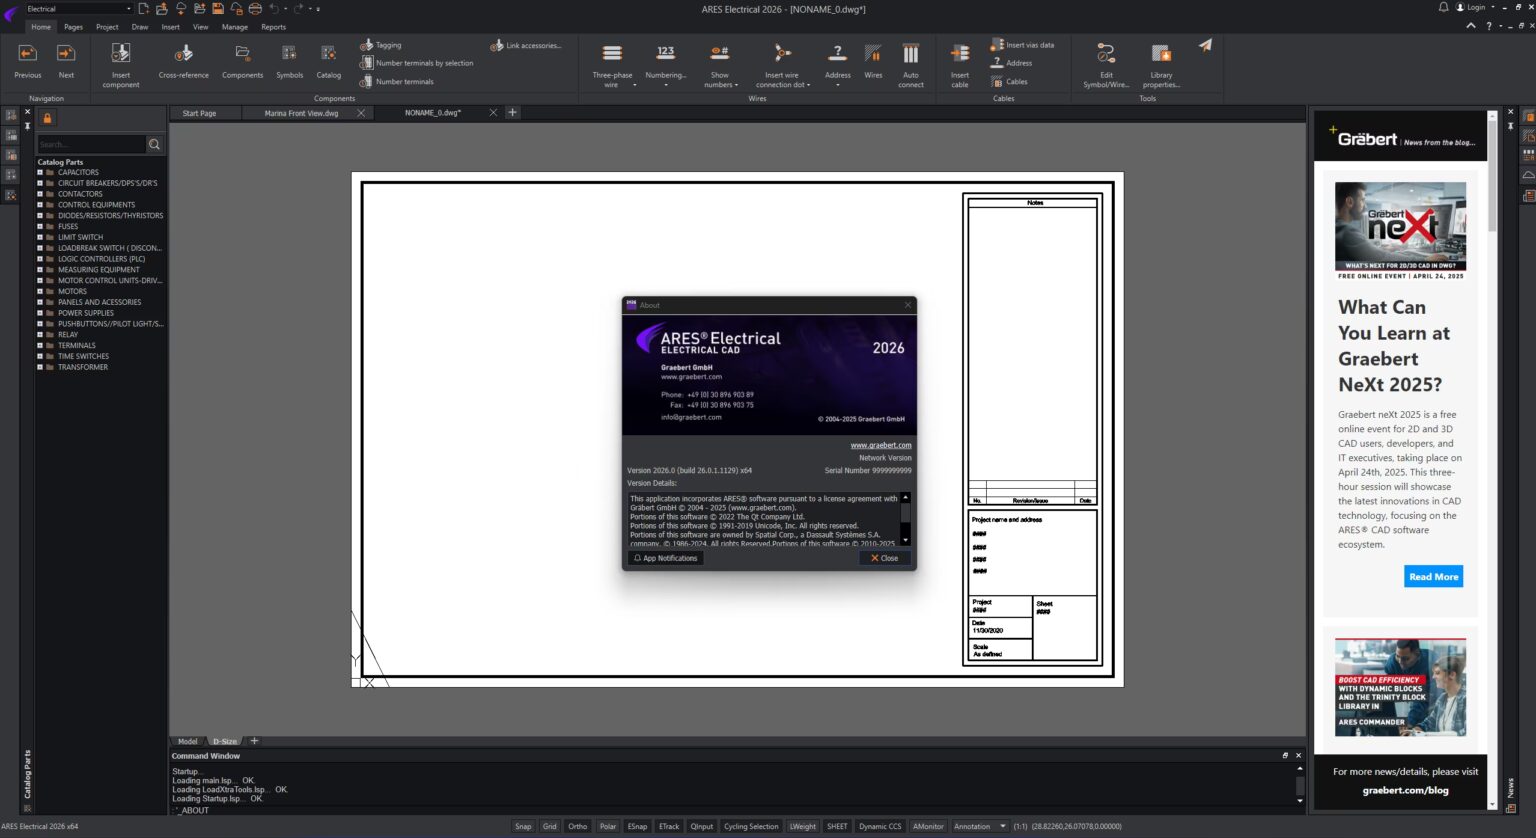Expand the MOTORS tree node
This screenshot has width=1536, height=838.
point(40,291)
